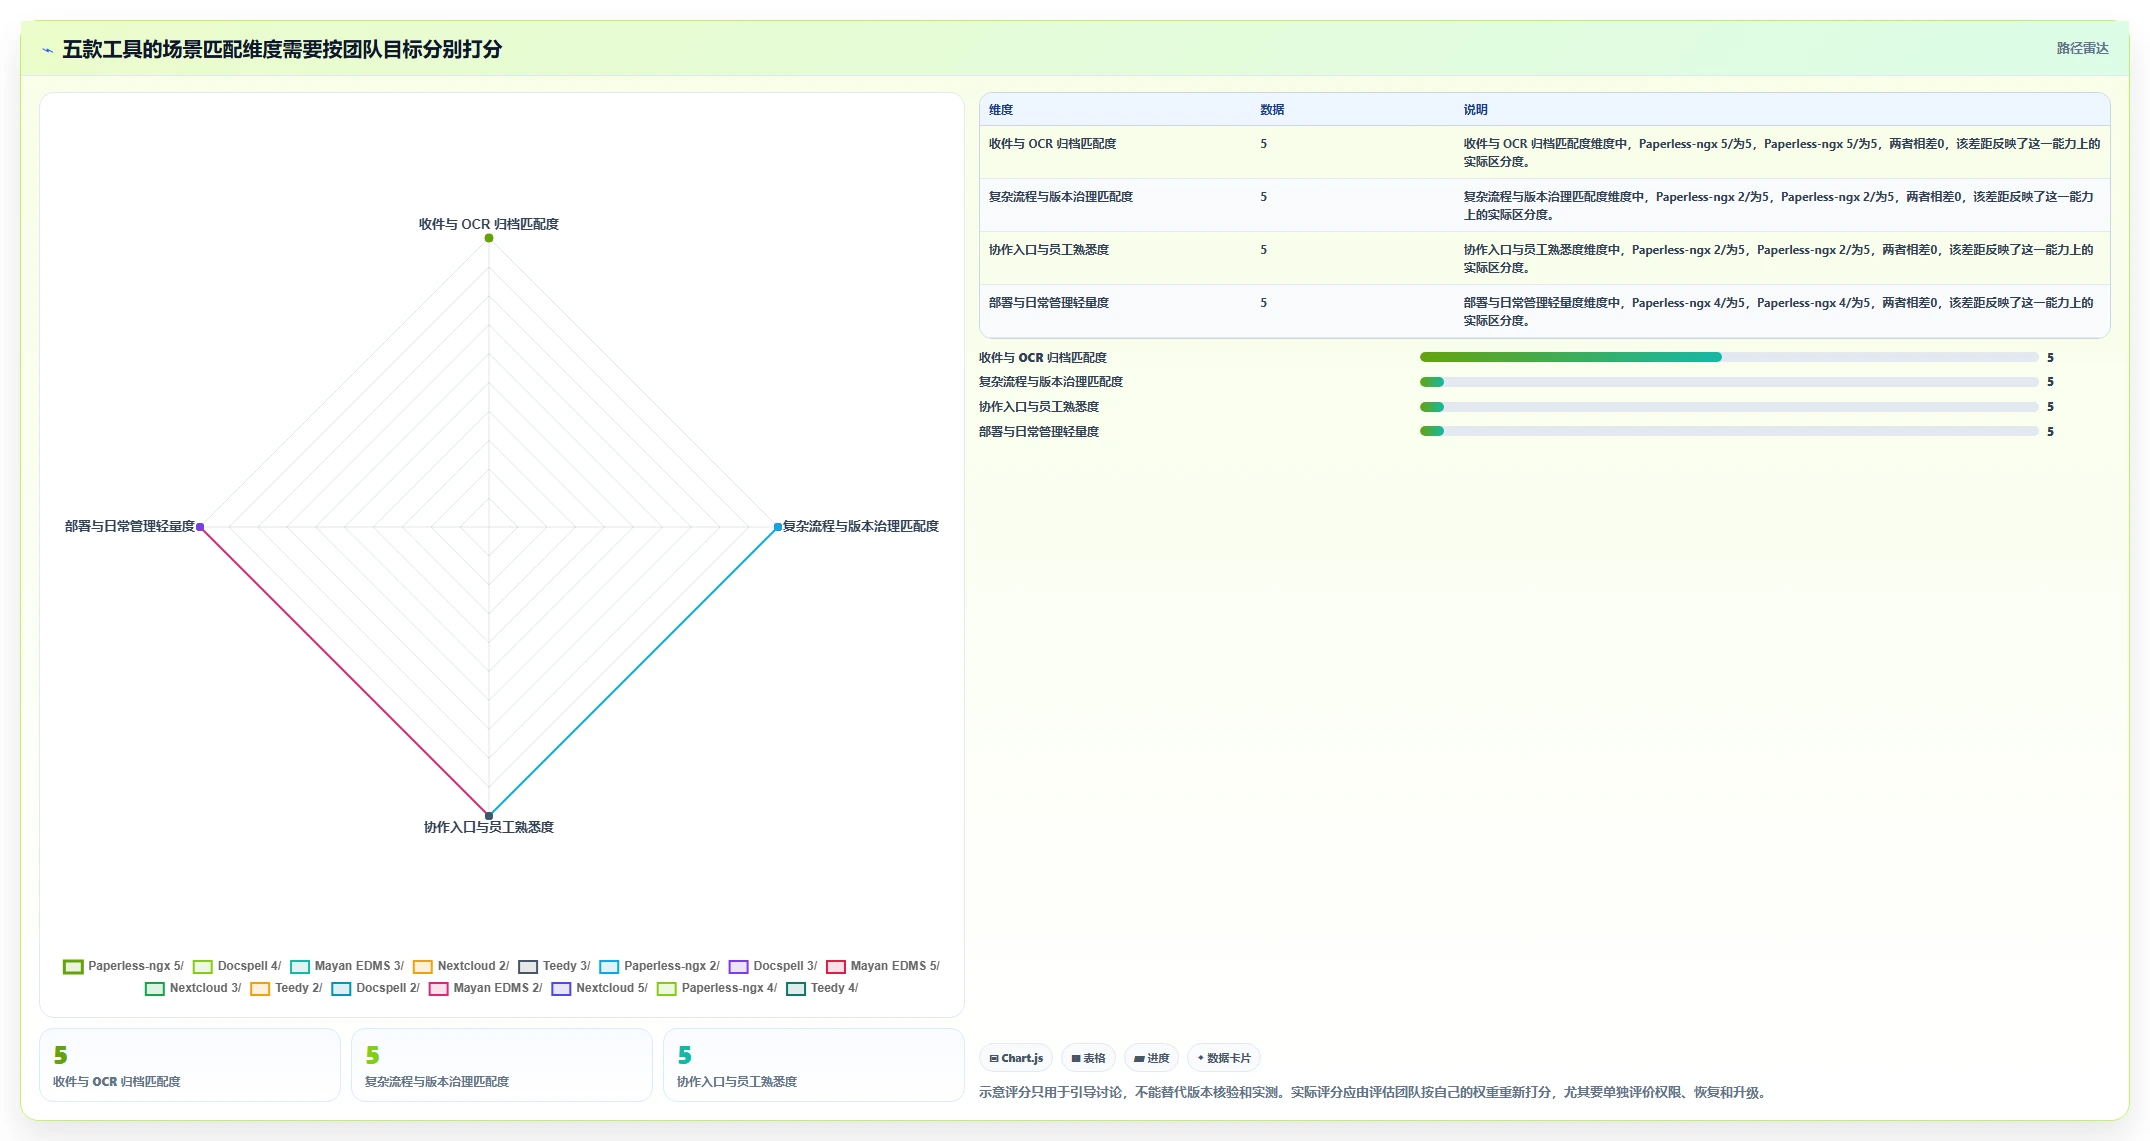The image size is (2150, 1141).
Task: Click the 部署与日常管理轻量度 progress bar
Action: tap(1728, 432)
